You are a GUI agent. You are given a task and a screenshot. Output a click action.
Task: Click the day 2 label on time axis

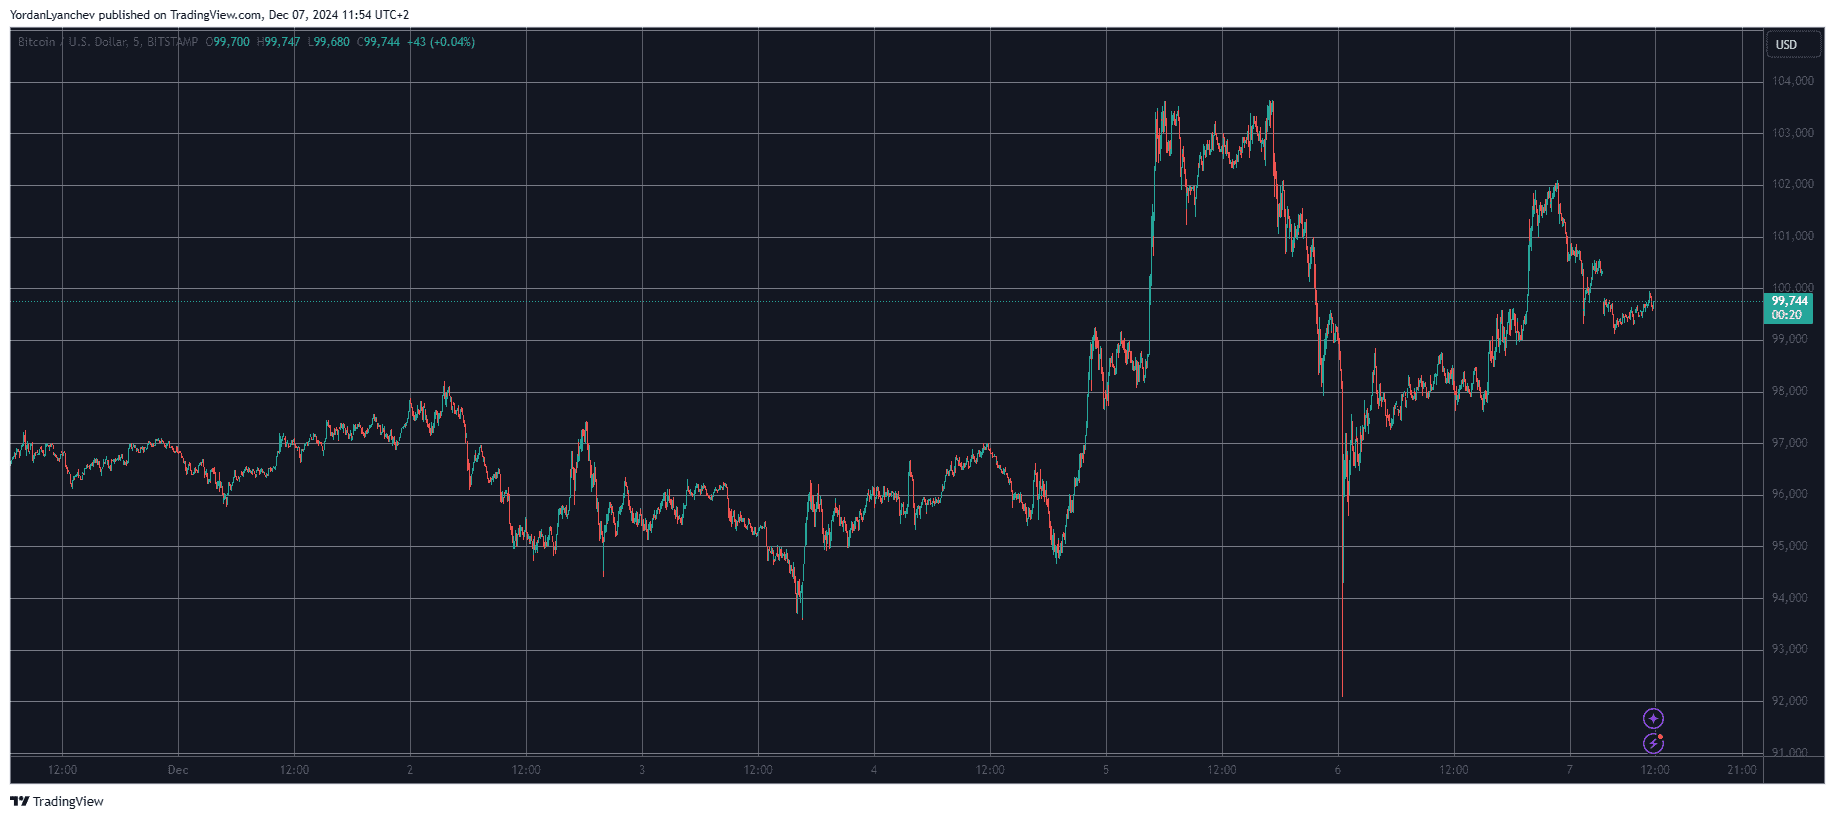point(410,770)
